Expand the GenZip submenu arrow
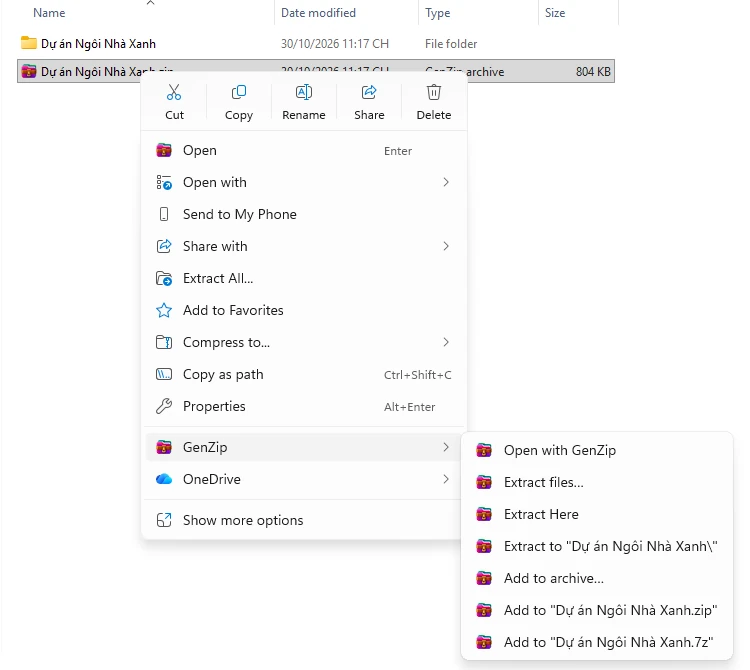 pyautogui.click(x=446, y=447)
